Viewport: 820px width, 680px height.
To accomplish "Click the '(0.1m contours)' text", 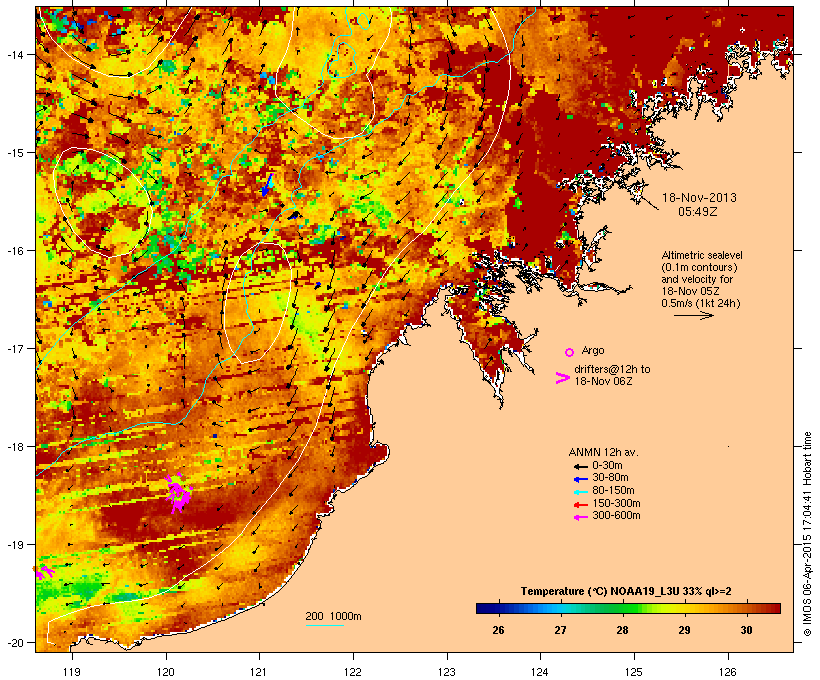I will pyautogui.click(x=699, y=267).
